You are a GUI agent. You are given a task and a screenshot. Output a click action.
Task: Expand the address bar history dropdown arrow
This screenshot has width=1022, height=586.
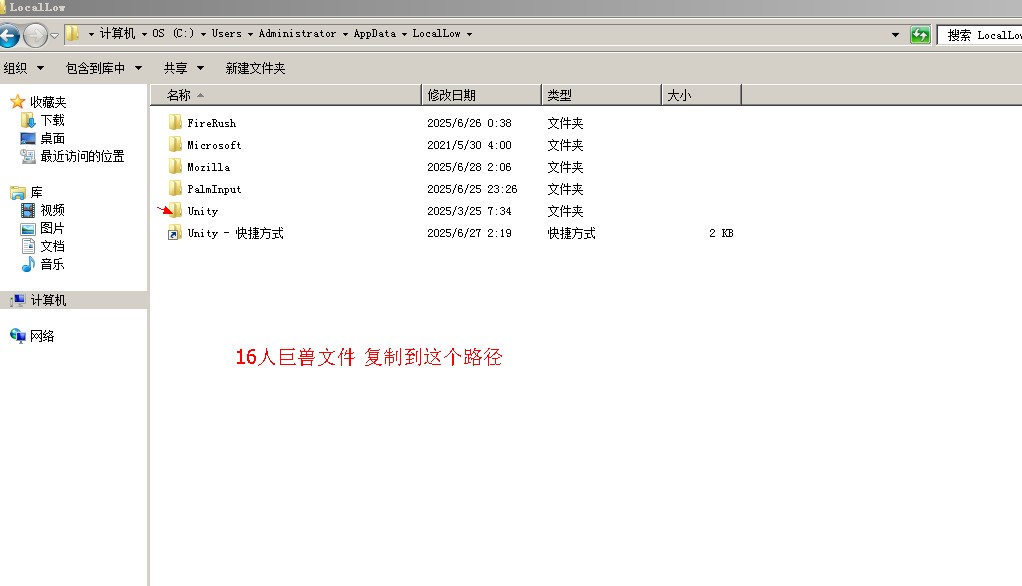(895, 33)
